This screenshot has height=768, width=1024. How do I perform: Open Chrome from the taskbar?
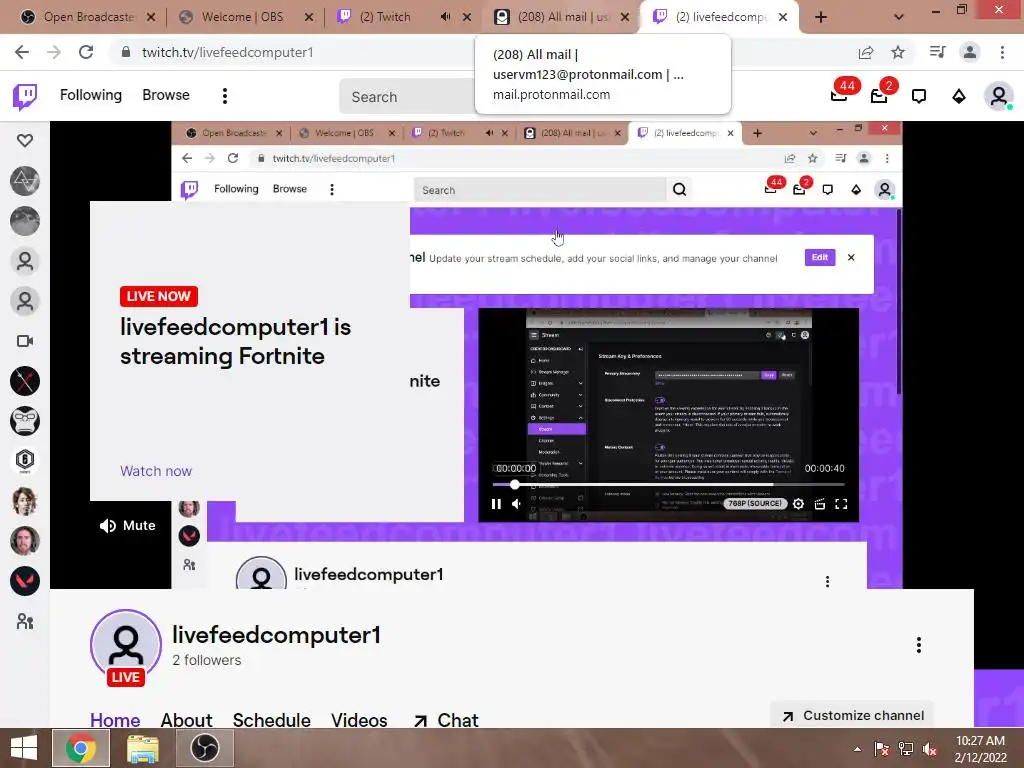(81, 748)
